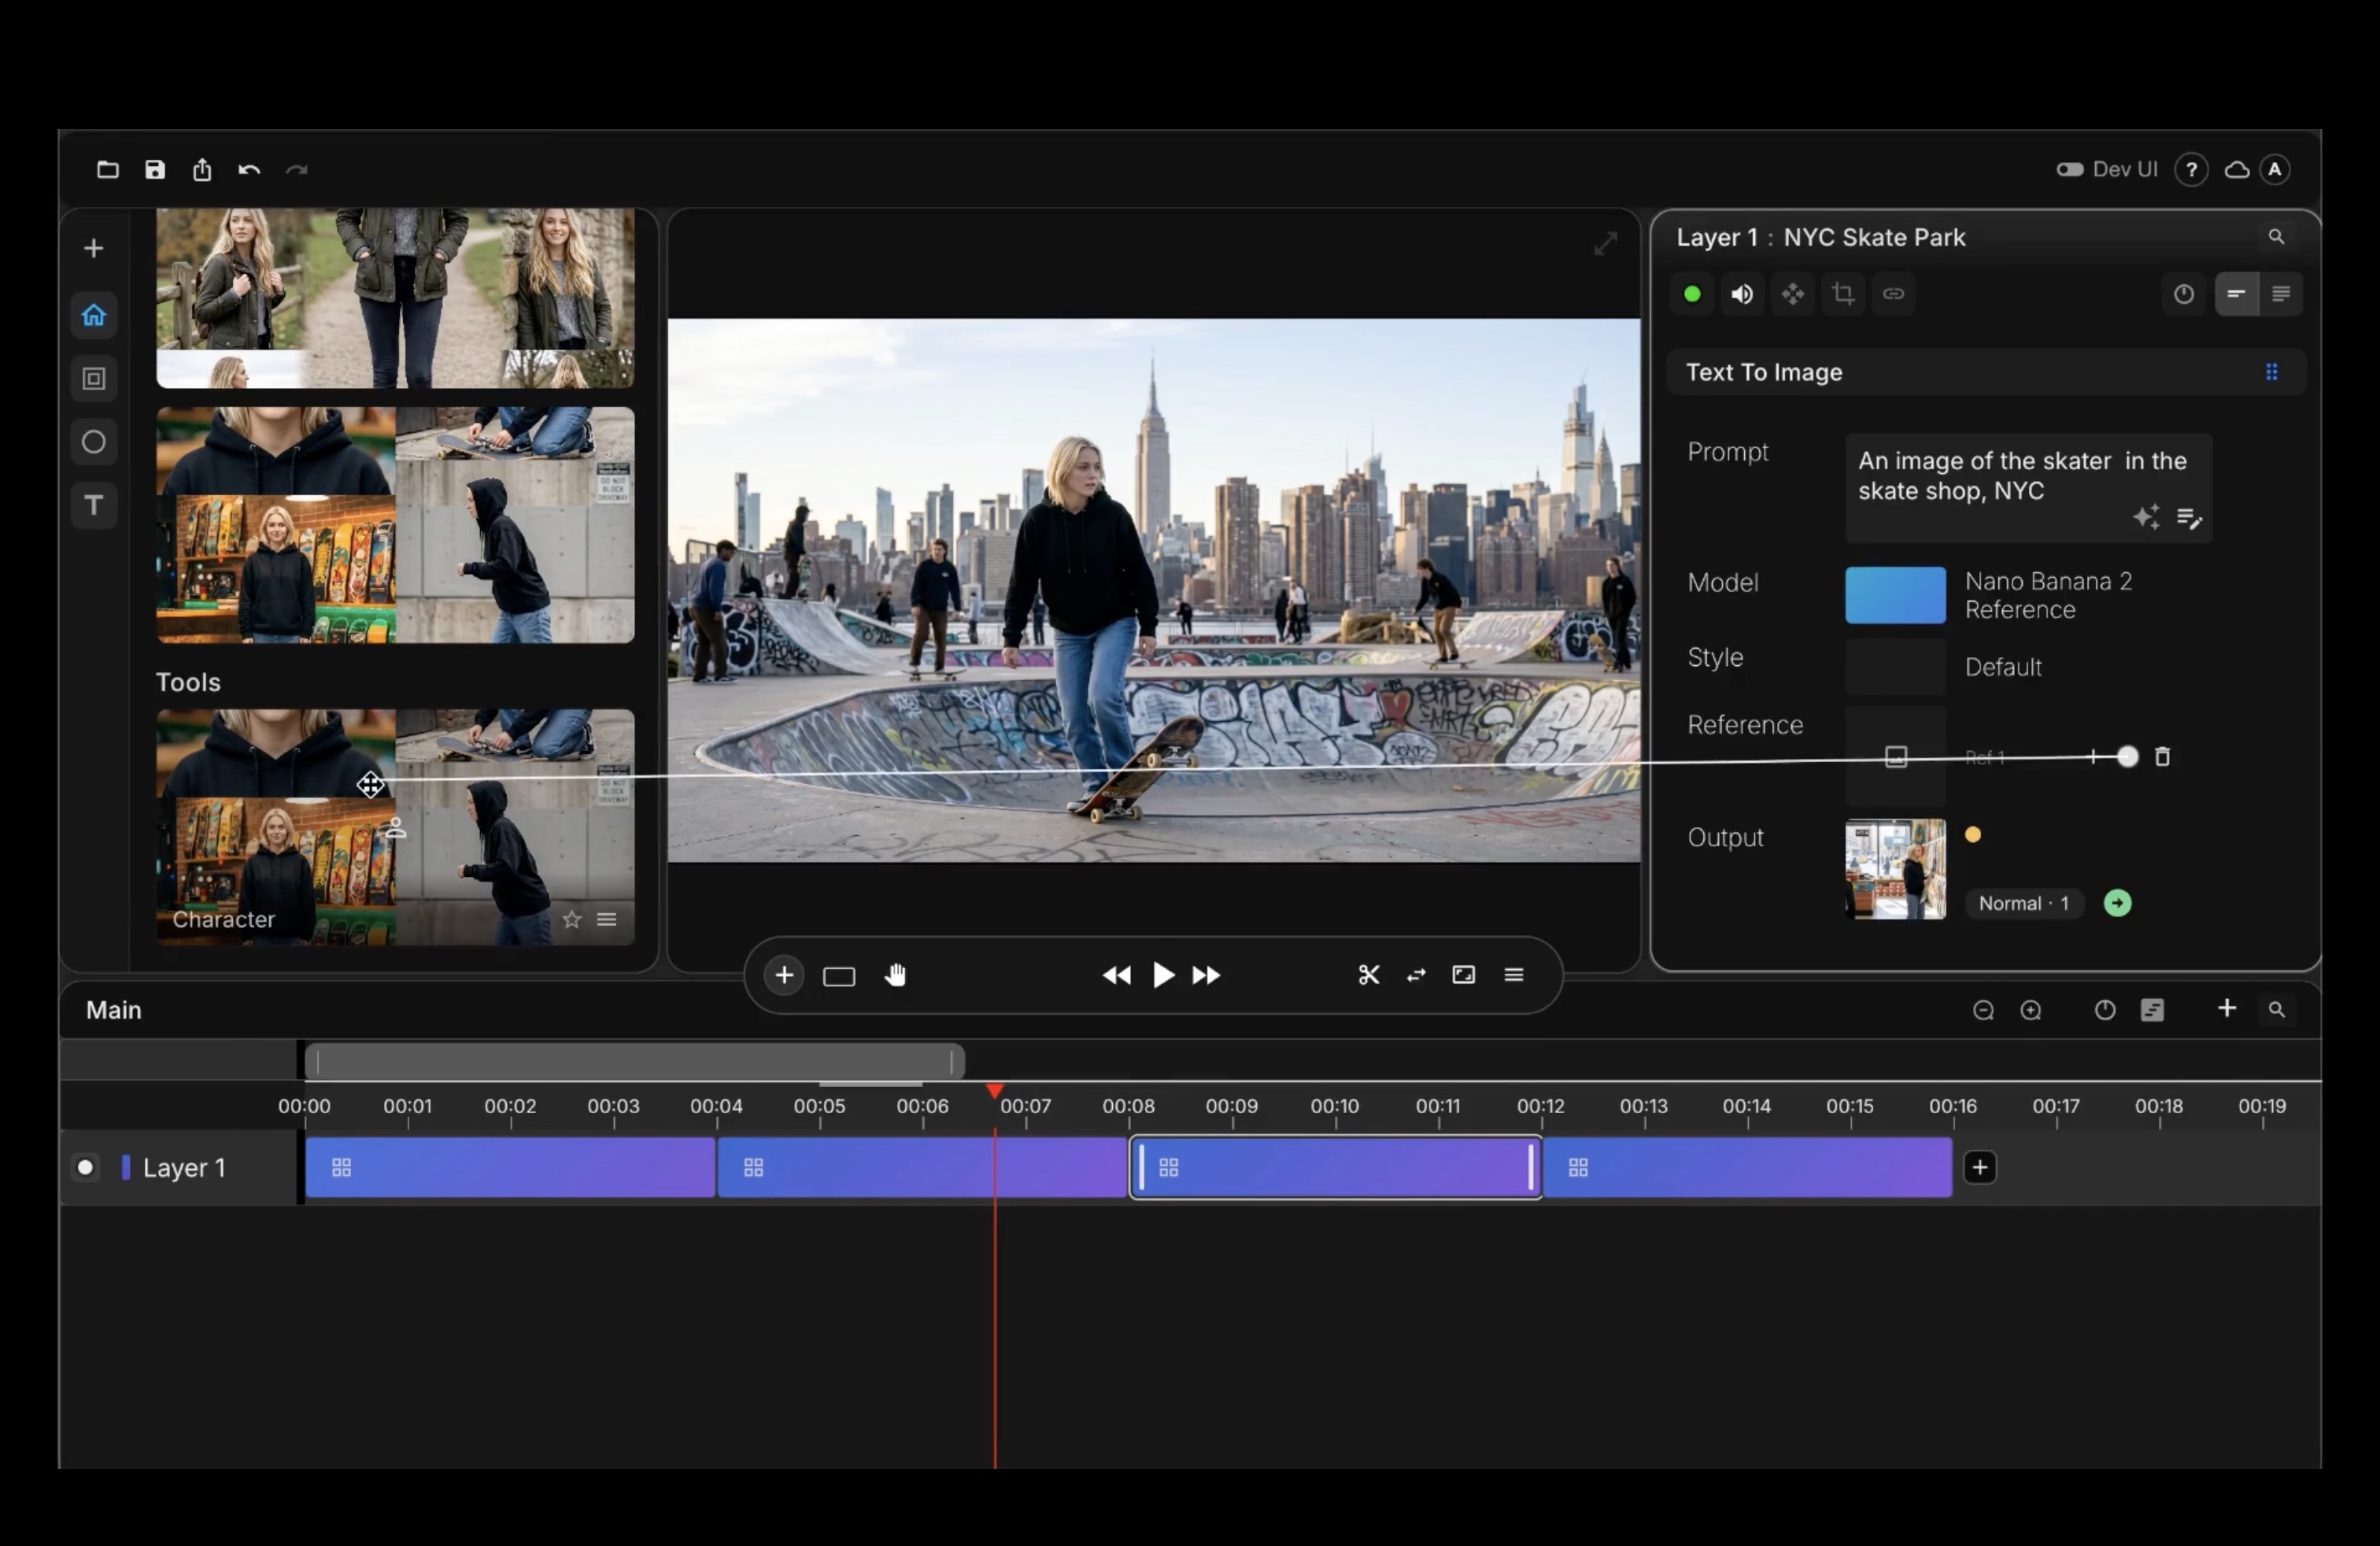Viewport: 2380px width, 1546px height.
Task: Open the help question mark
Action: tap(2191, 169)
